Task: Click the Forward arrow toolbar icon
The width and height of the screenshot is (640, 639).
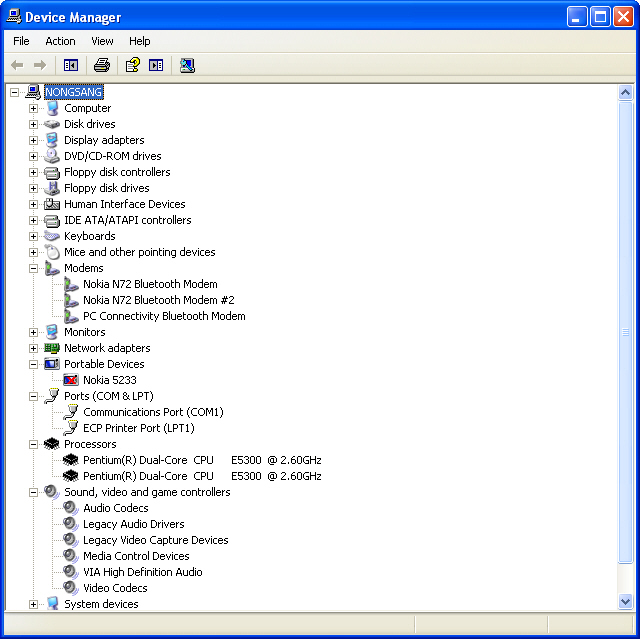Action: (40, 65)
